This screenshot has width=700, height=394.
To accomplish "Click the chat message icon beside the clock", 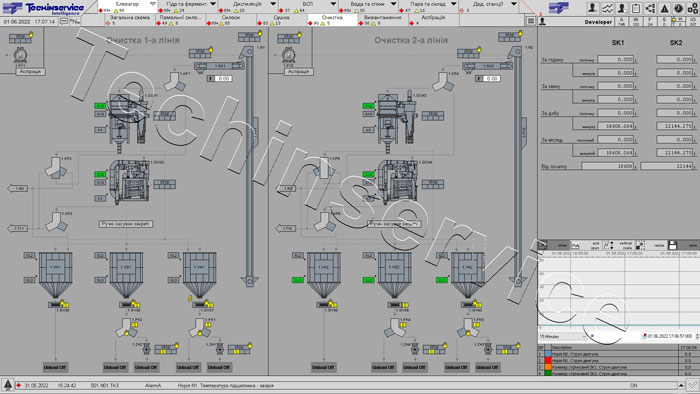I will point(64,21).
